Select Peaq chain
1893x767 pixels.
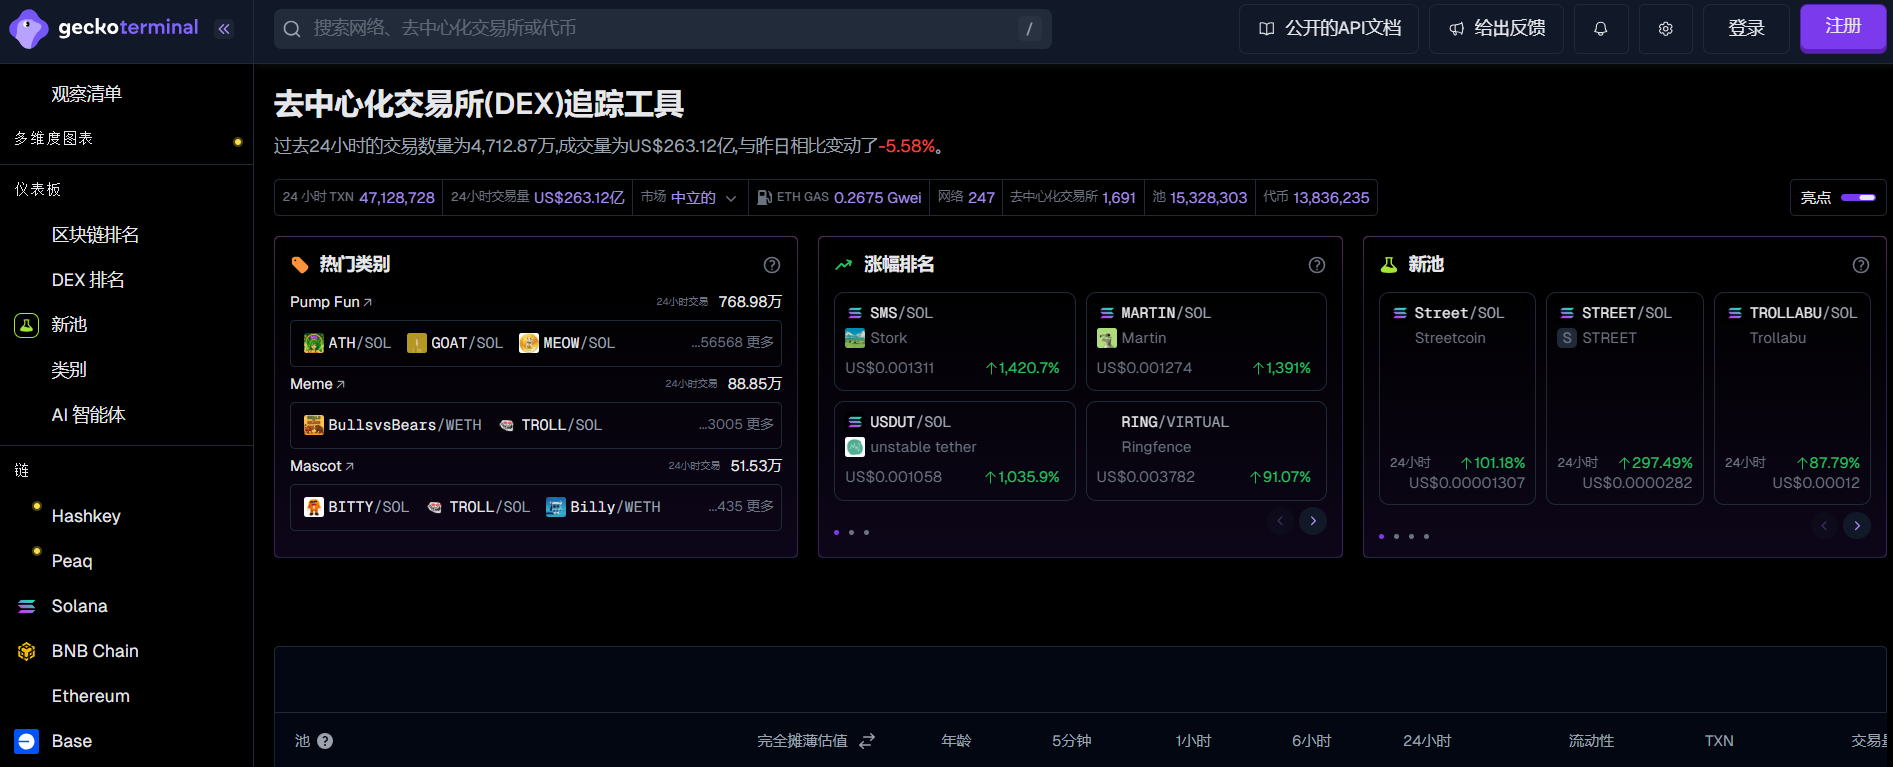pyautogui.click(x=72, y=561)
